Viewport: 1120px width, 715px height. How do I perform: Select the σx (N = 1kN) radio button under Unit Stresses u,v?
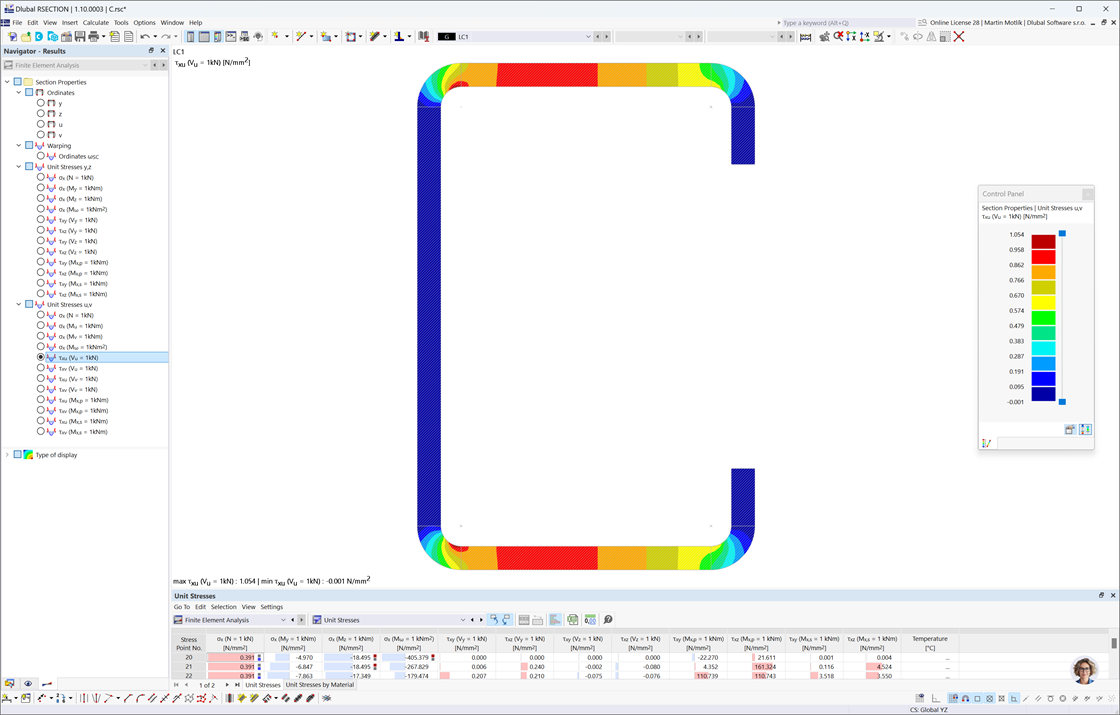point(41,315)
